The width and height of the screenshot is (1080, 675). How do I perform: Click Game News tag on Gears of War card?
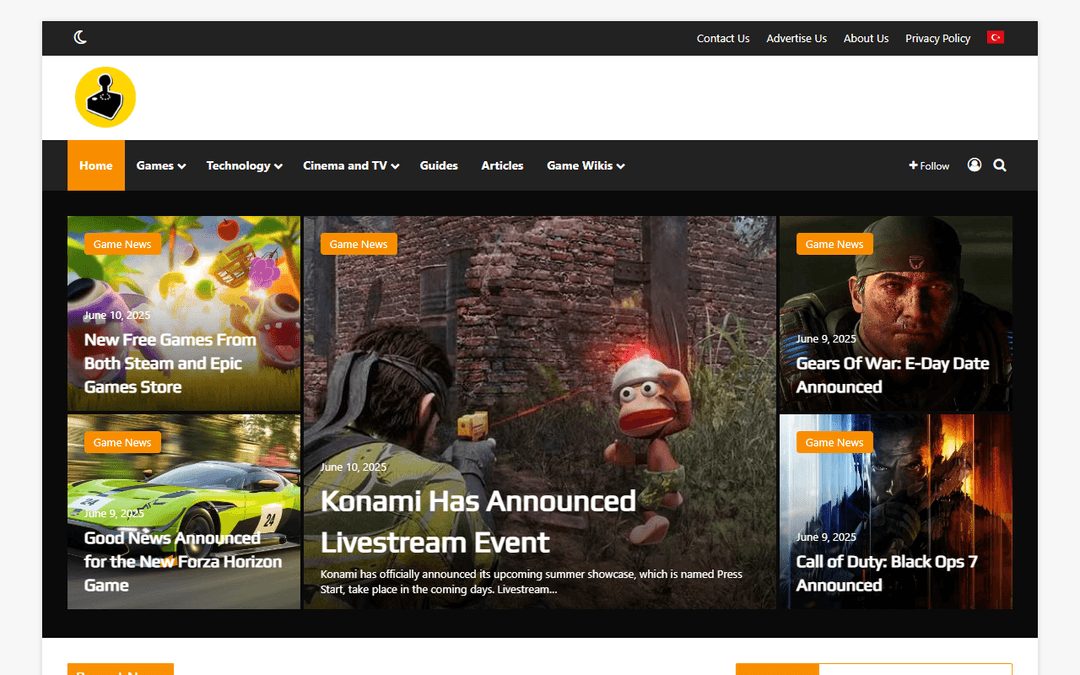pyautogui.click(x=834, y=244)
